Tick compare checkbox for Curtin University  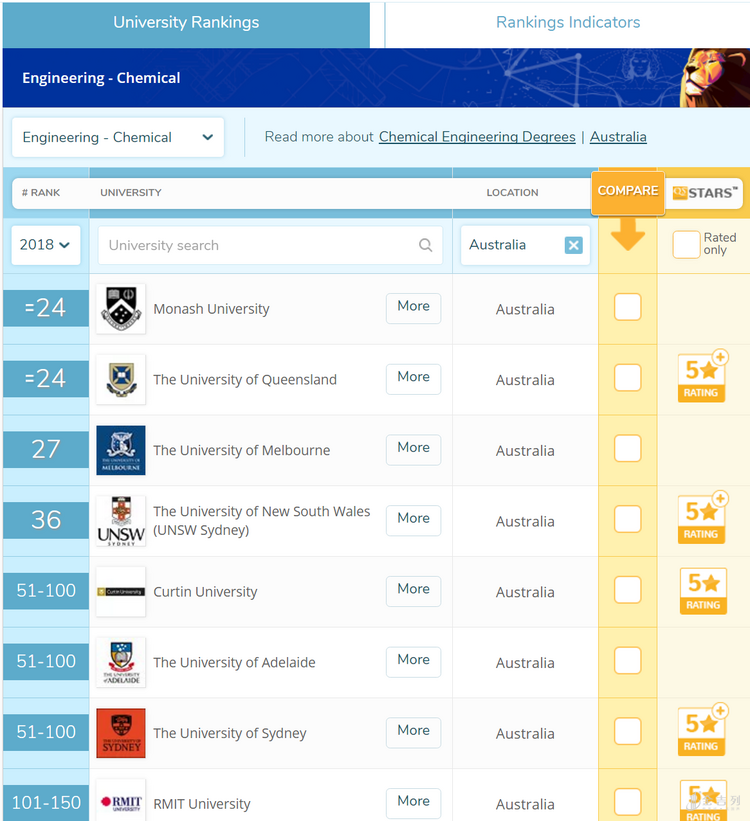pos(627,590)
